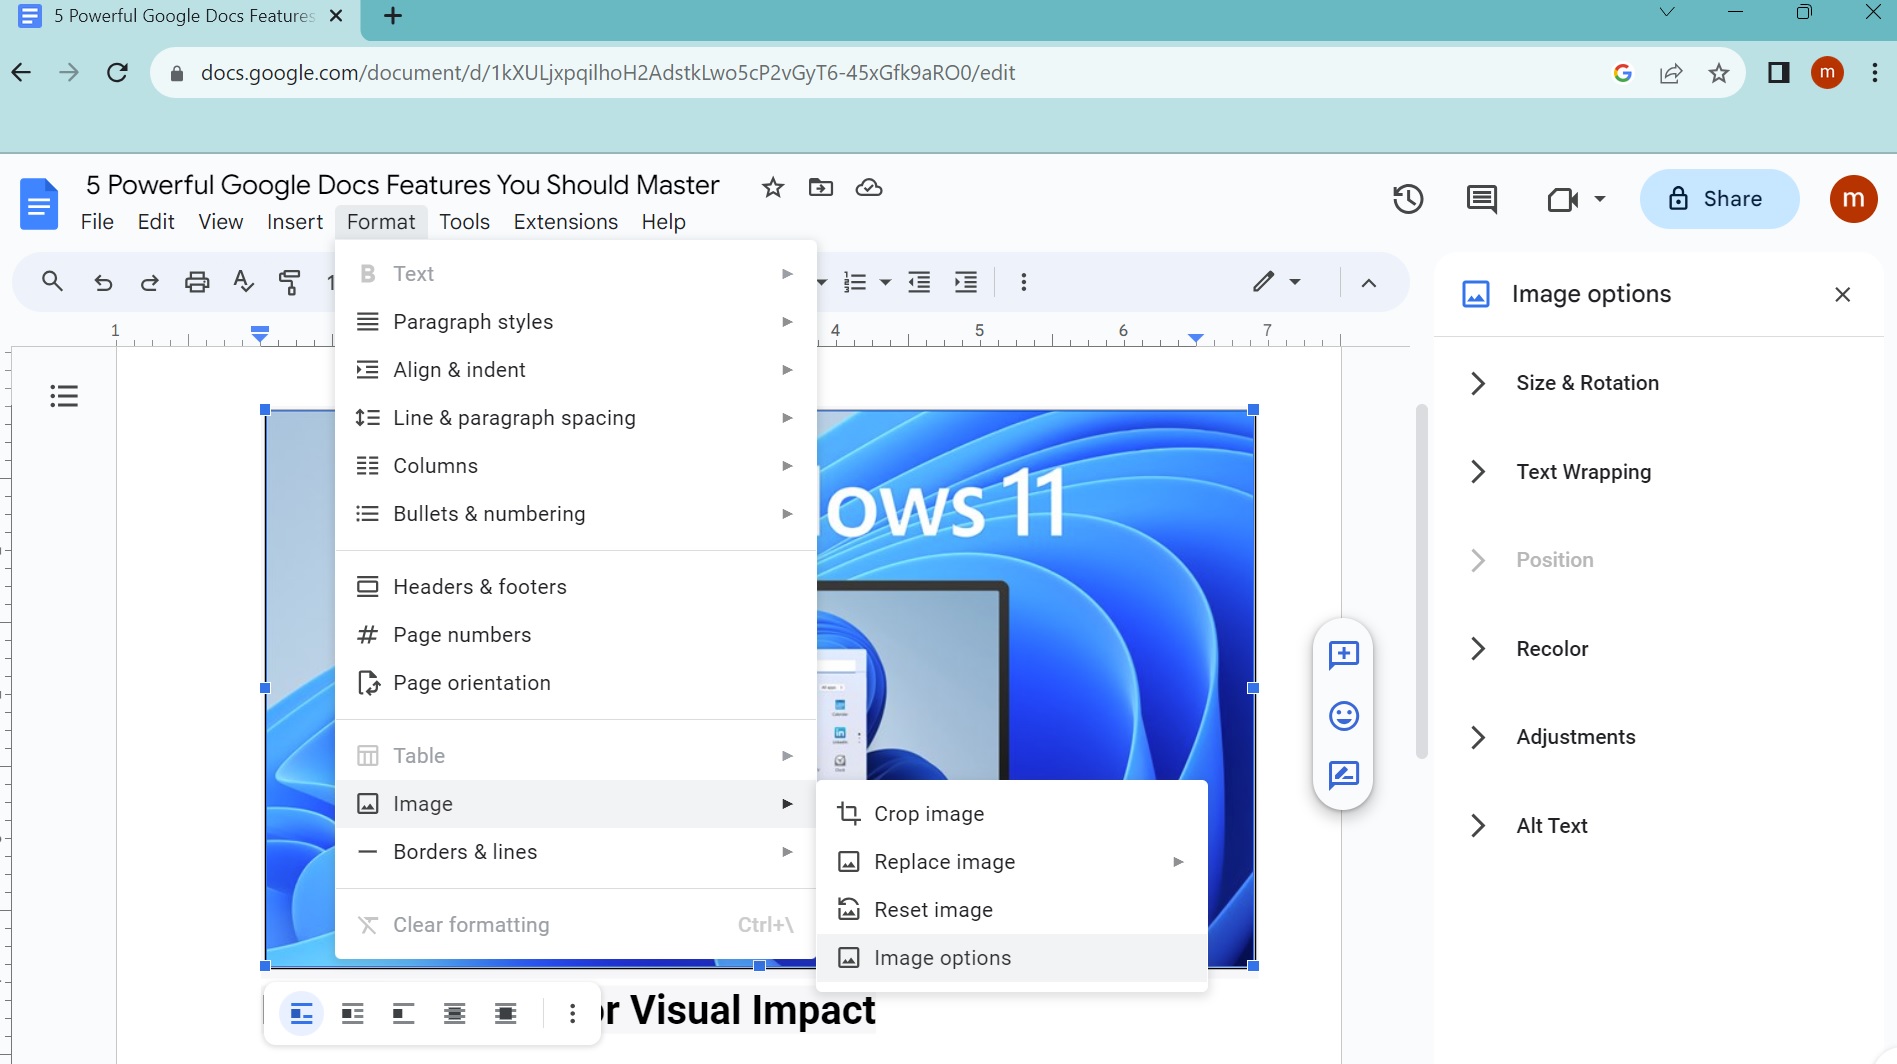Click the Meet camera icon

click(1563, 199)
